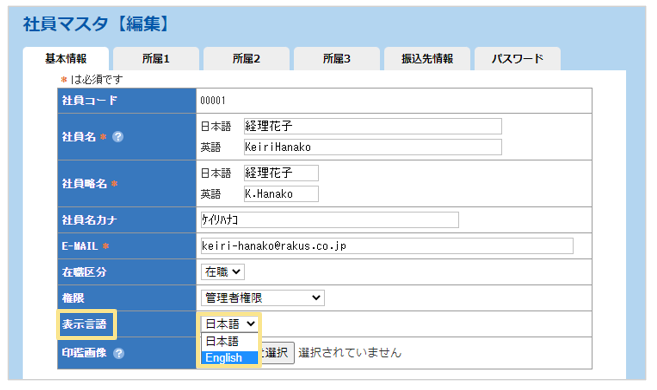Click the 社員マスタ【編集】 page title
The image size is (657, 390).
click(x=96, y=24)
